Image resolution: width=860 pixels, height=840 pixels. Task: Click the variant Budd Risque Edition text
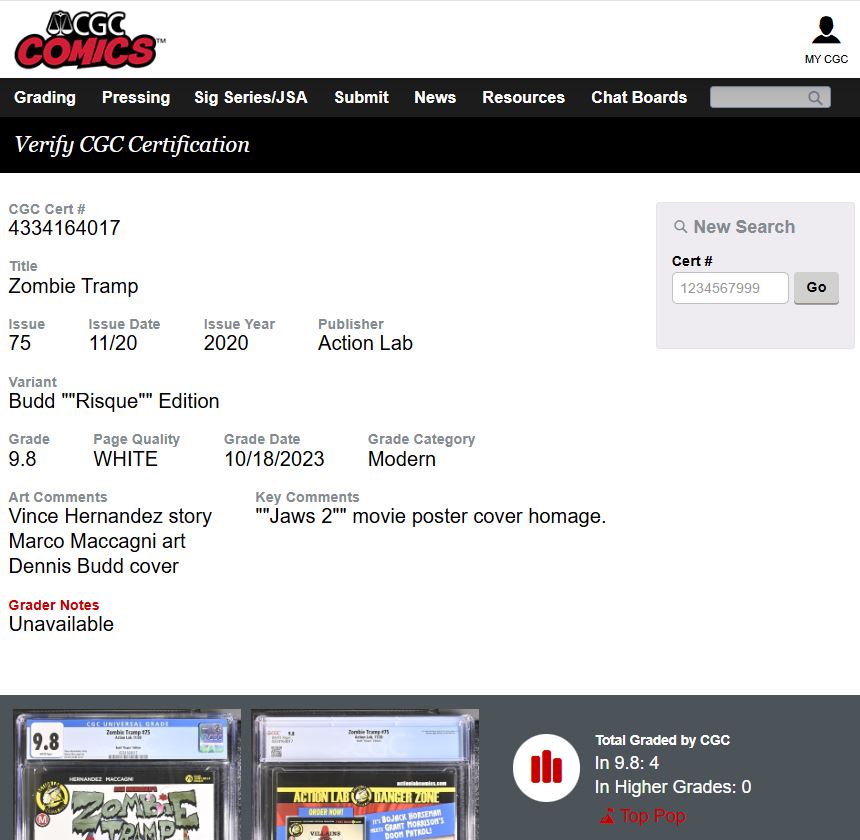point(114,401)
